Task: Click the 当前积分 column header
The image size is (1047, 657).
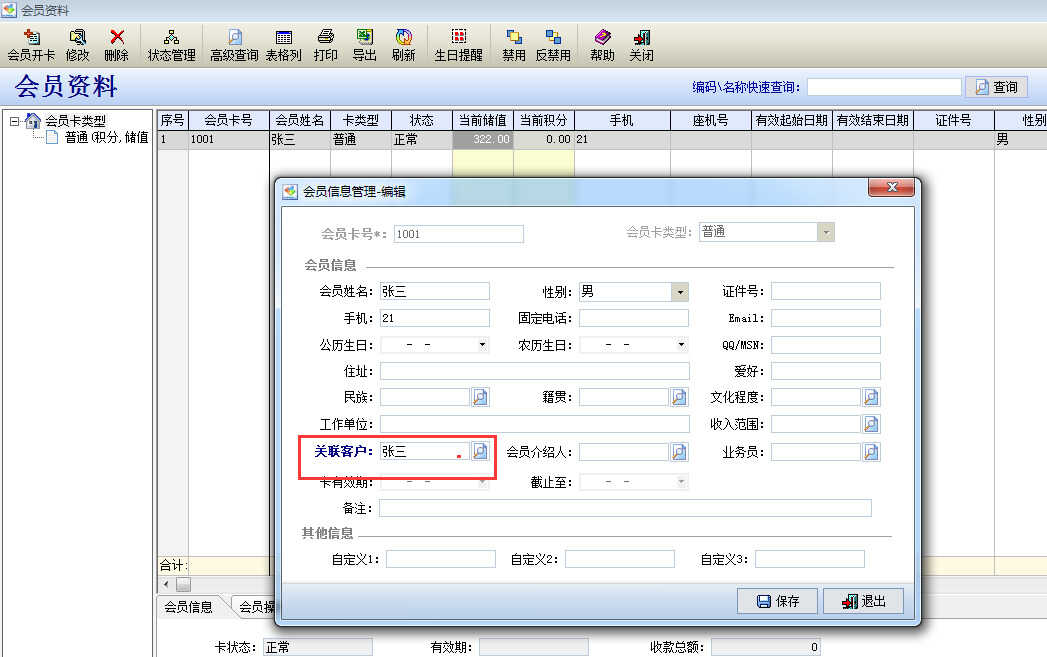Action: click(544, 120)
